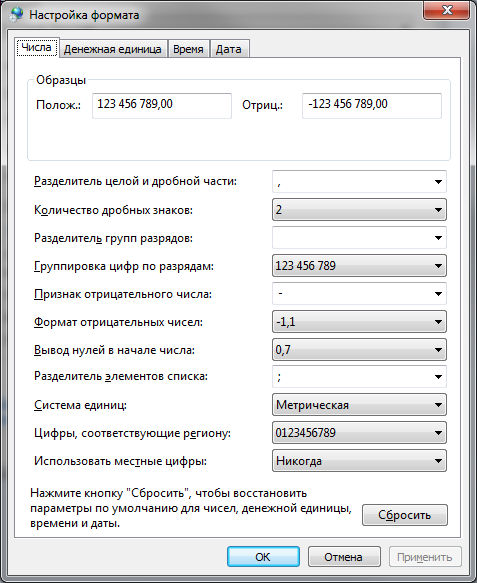Expand the Система единиц dropdown
The height and width of the screenshot is (583, 477).
[x=359, y=405]
